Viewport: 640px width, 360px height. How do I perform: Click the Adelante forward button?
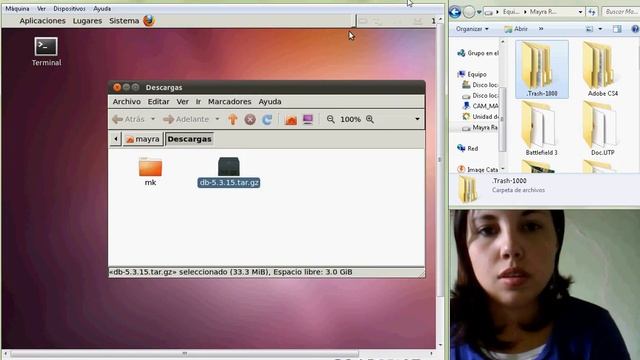(x=186, y=119)
